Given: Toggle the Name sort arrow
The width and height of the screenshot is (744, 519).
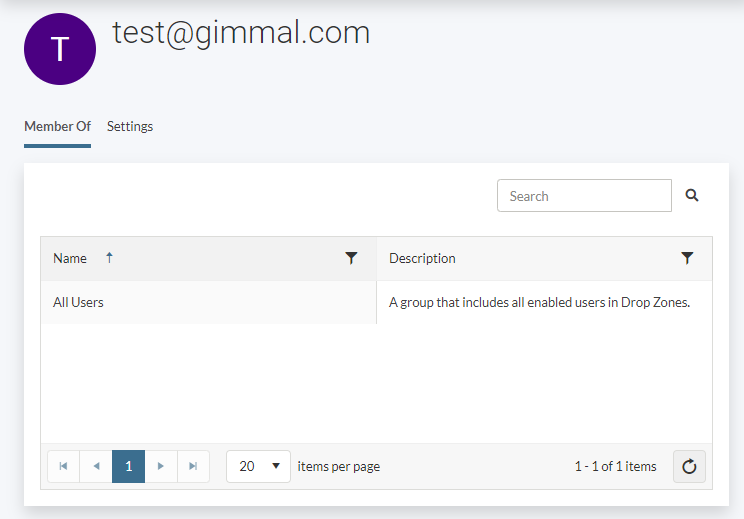Looking at the screenshot, I should (x=109, y=258).
